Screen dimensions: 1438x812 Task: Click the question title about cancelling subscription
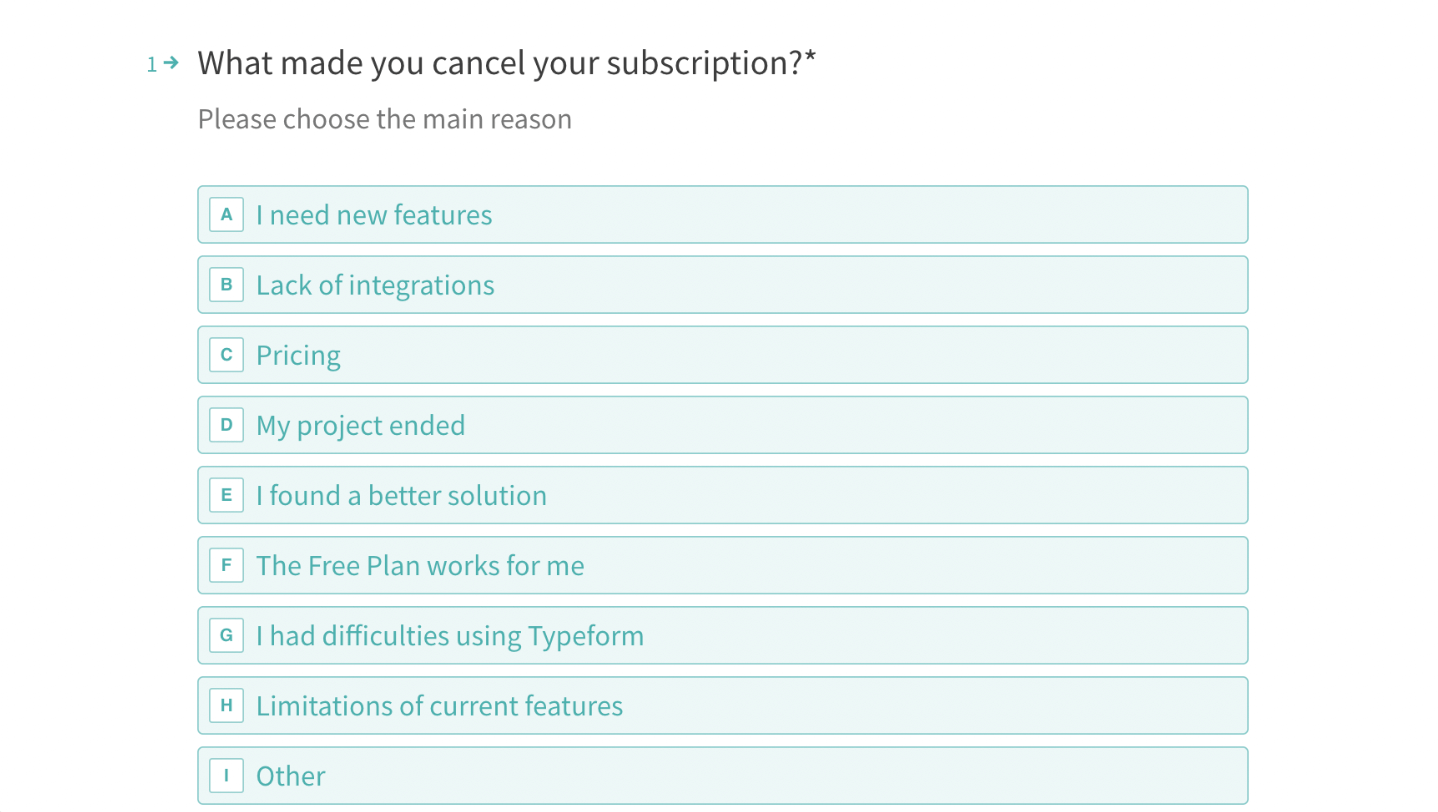tap(507, 62)
